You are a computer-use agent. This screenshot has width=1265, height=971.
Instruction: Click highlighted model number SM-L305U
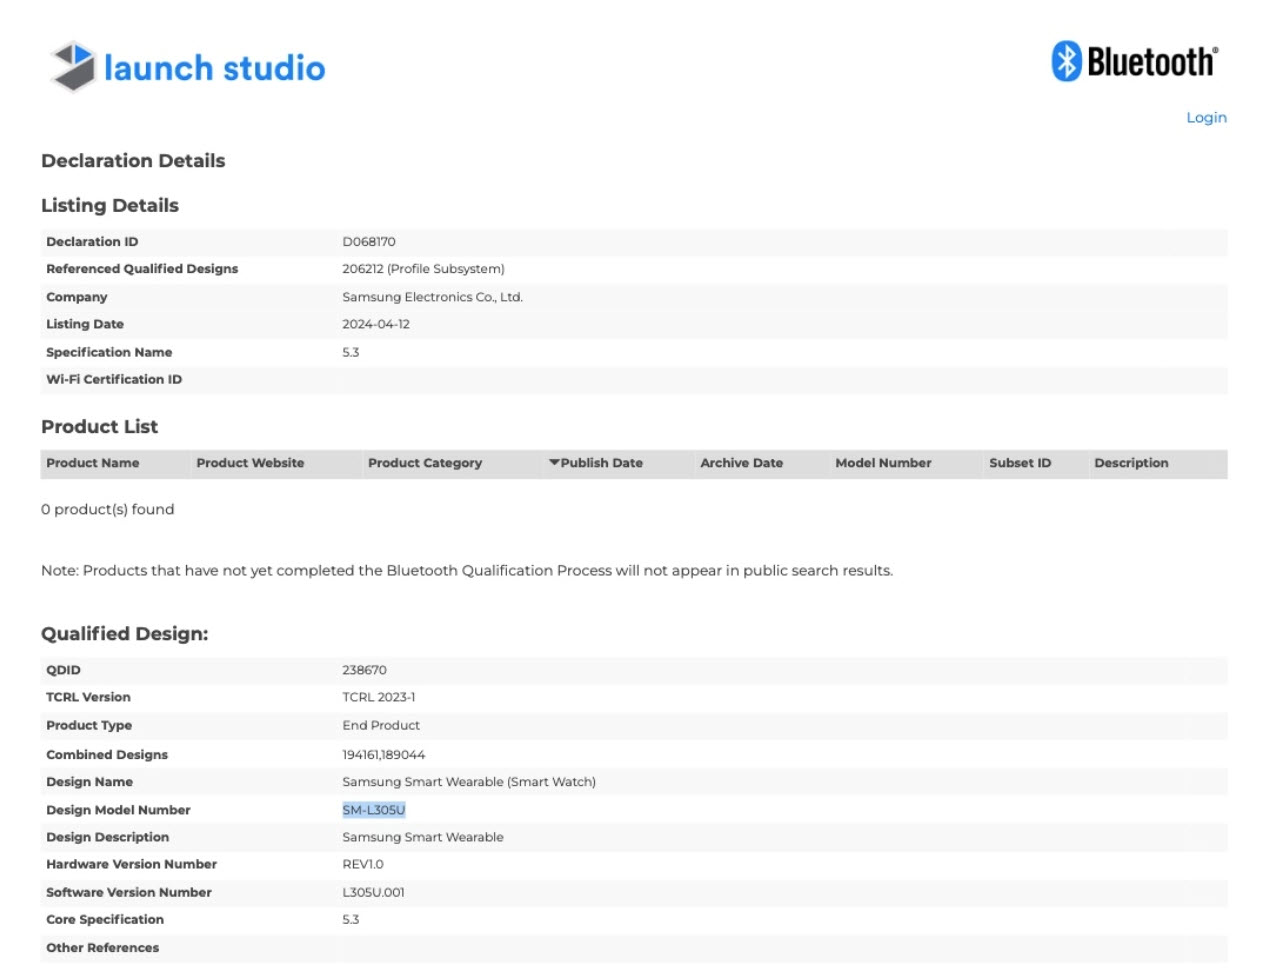click(374, 810)
